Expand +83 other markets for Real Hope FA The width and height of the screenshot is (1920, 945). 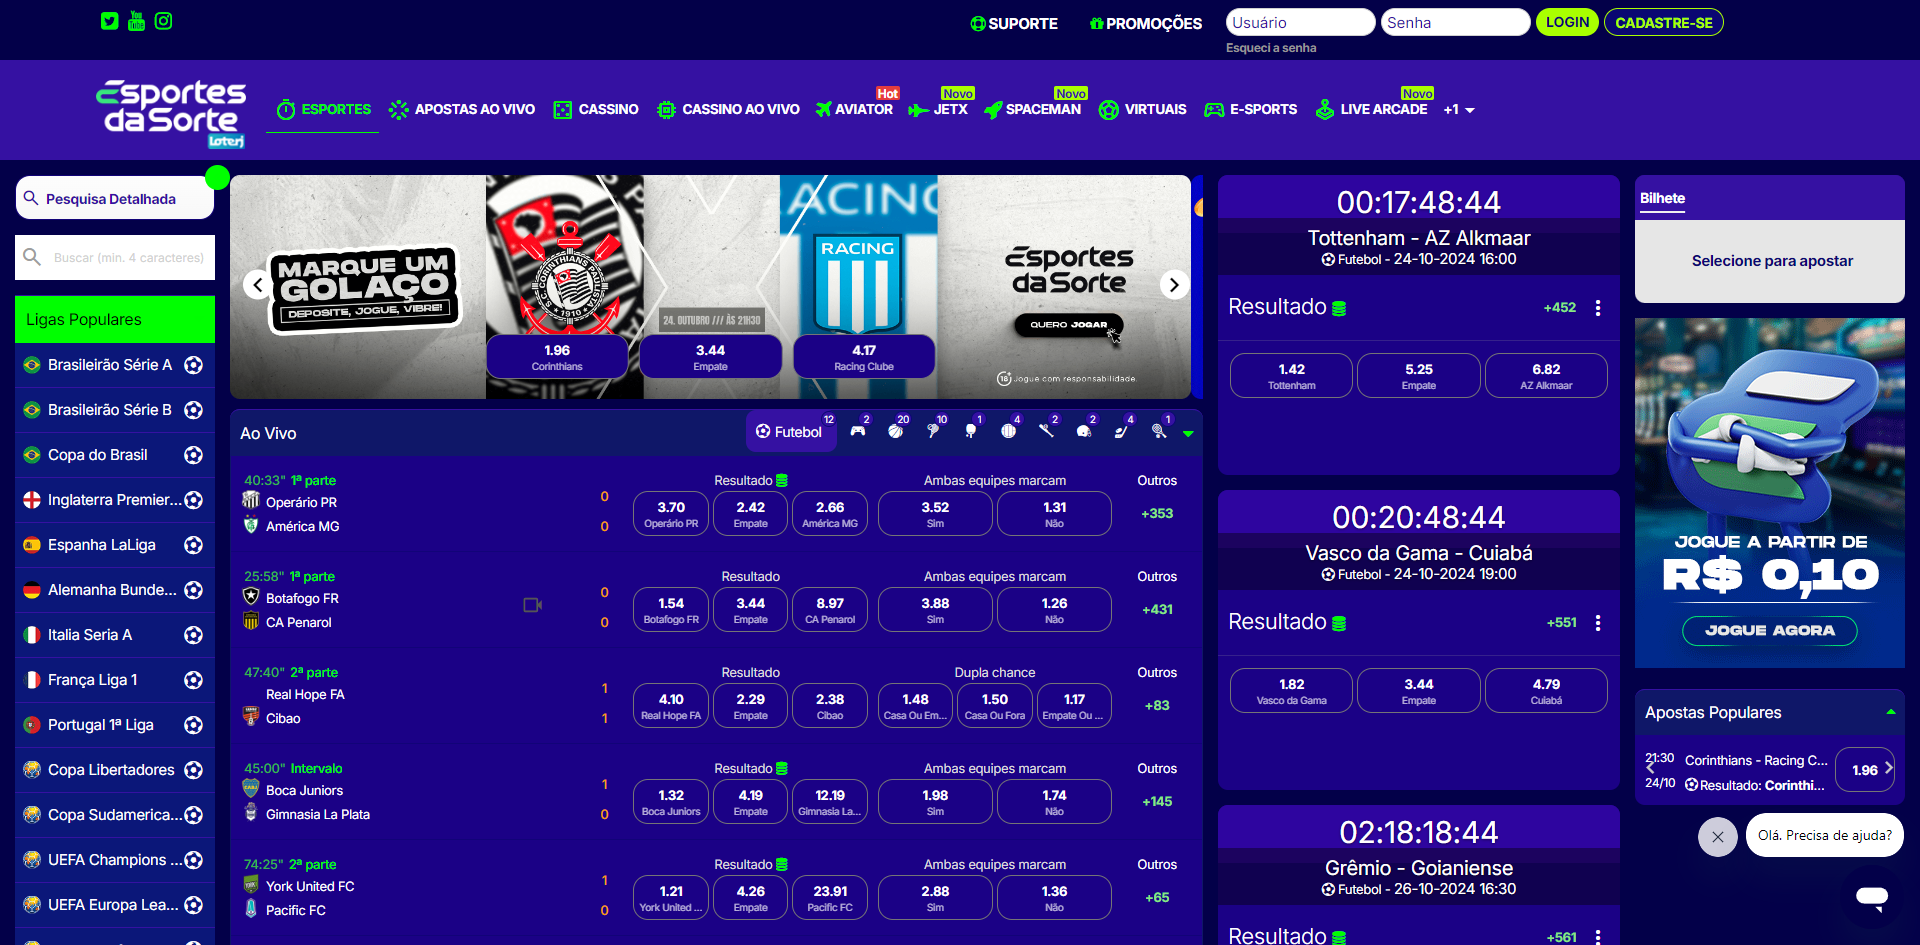click(1157, 705)
